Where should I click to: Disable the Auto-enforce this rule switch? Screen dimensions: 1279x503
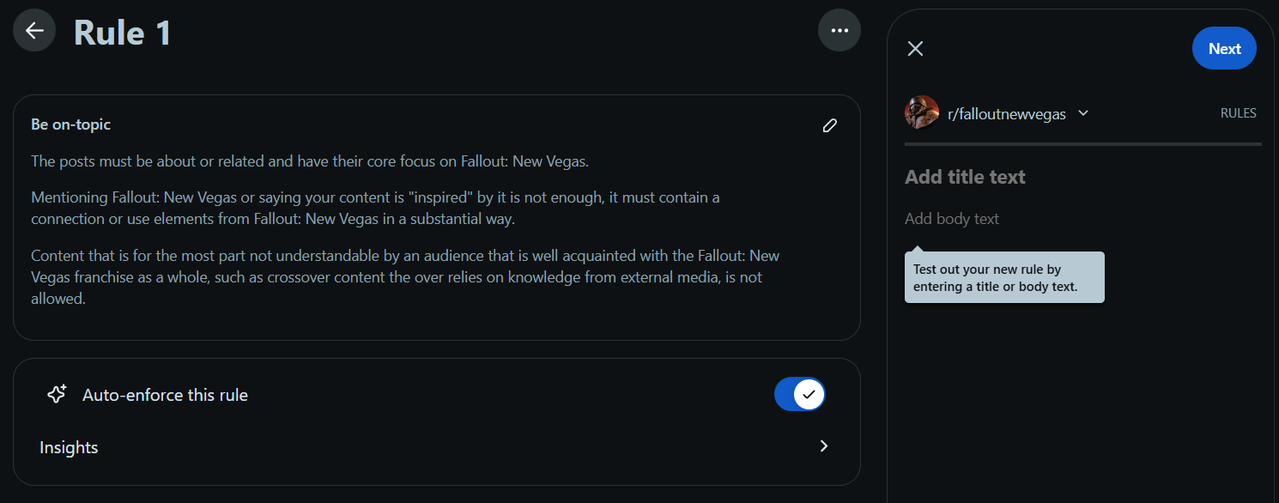[x=800, y=394]
